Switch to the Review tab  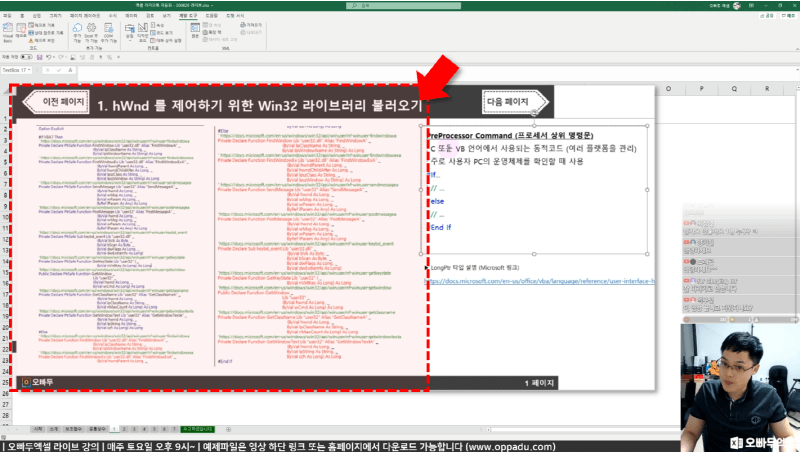[150, 16]
